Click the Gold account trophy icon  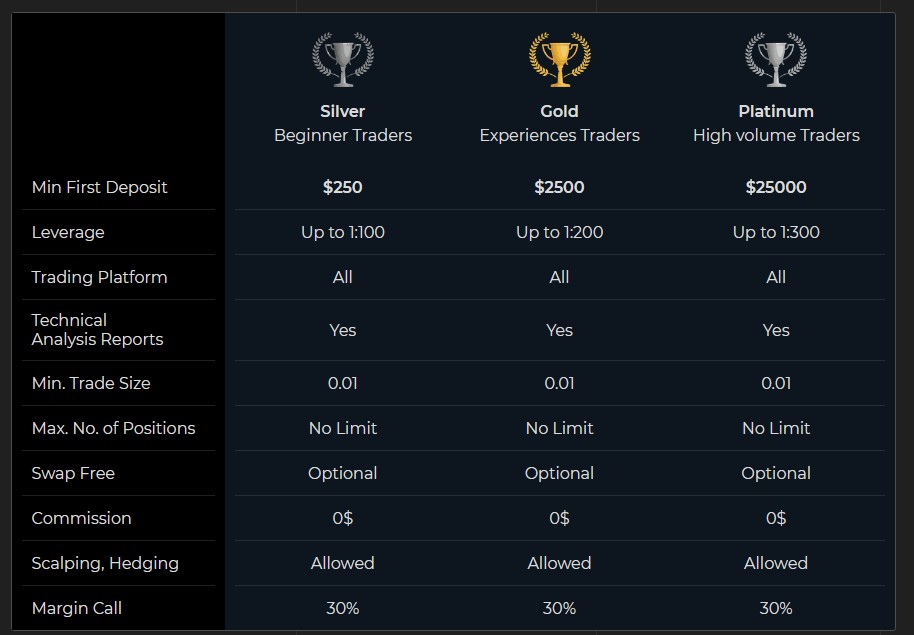pos(560,59)
